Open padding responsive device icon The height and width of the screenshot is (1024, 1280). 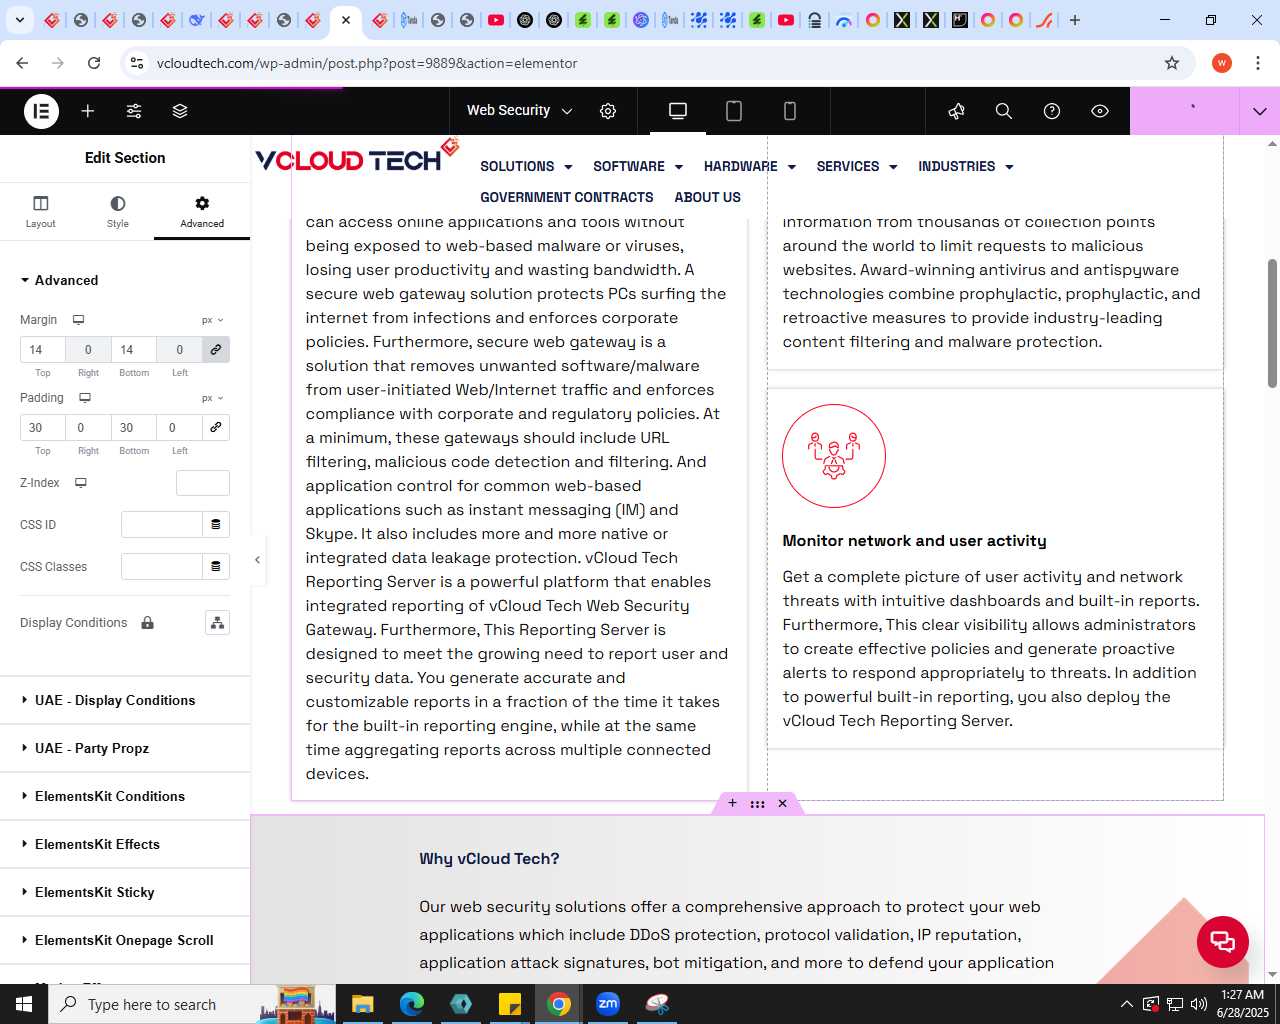click(85, 398)
